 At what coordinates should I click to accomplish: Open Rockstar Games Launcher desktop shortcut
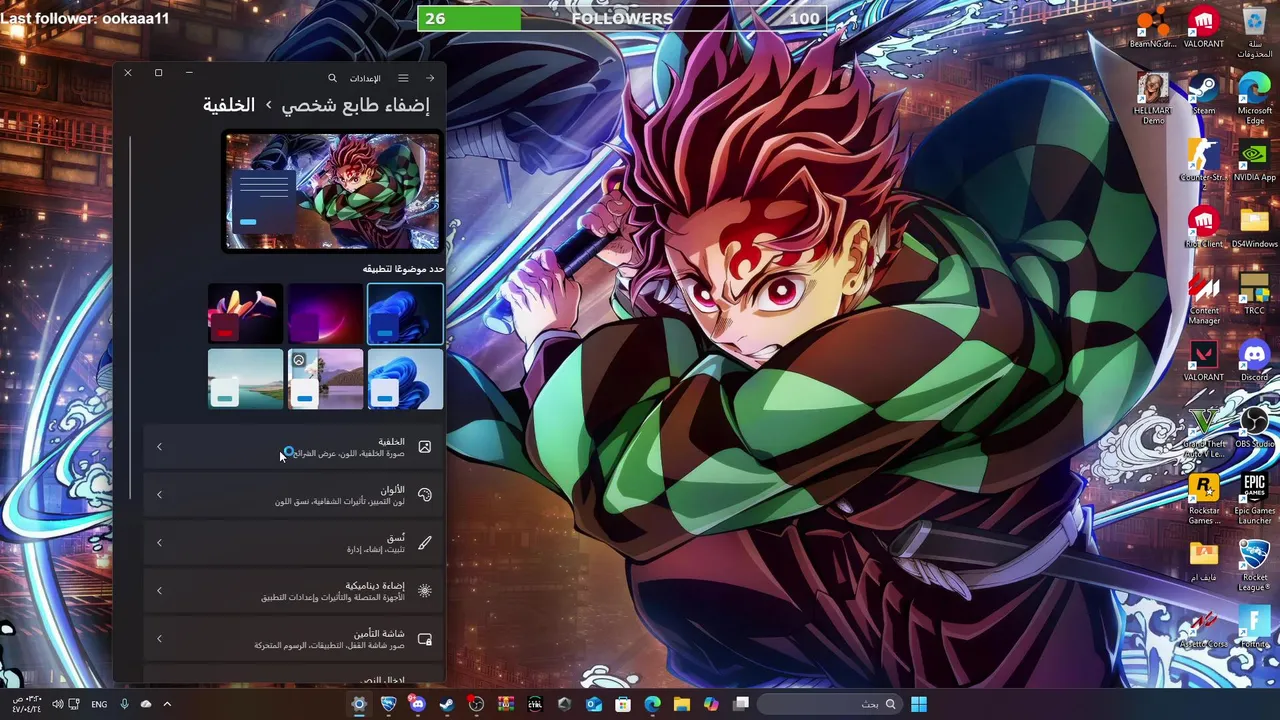pos(1204,499)
